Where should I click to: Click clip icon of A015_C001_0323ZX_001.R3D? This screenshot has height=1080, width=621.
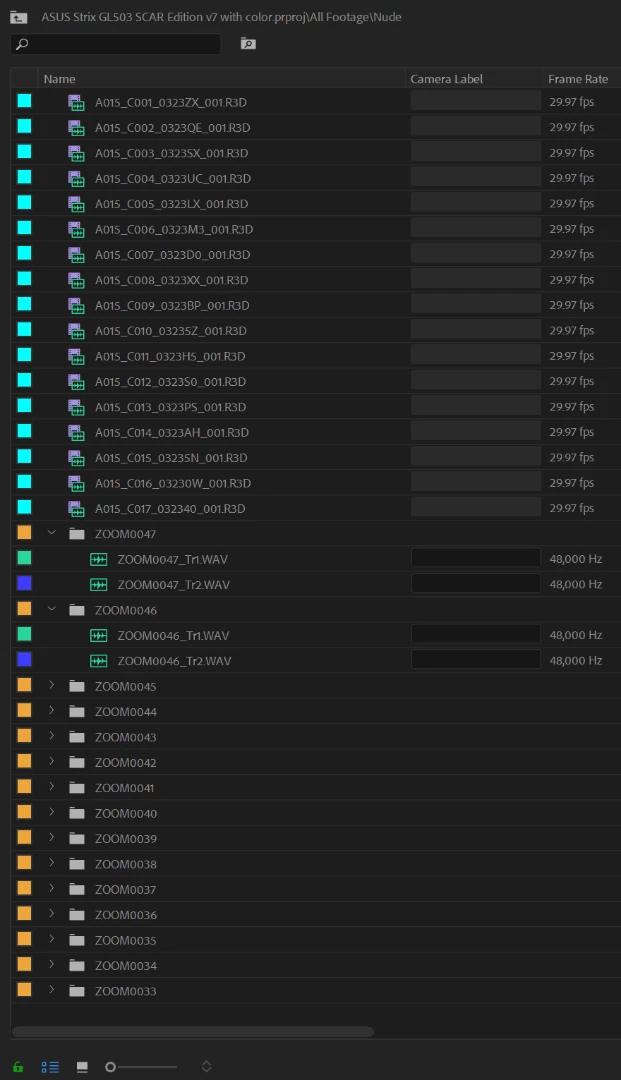[x=76, y=103]
